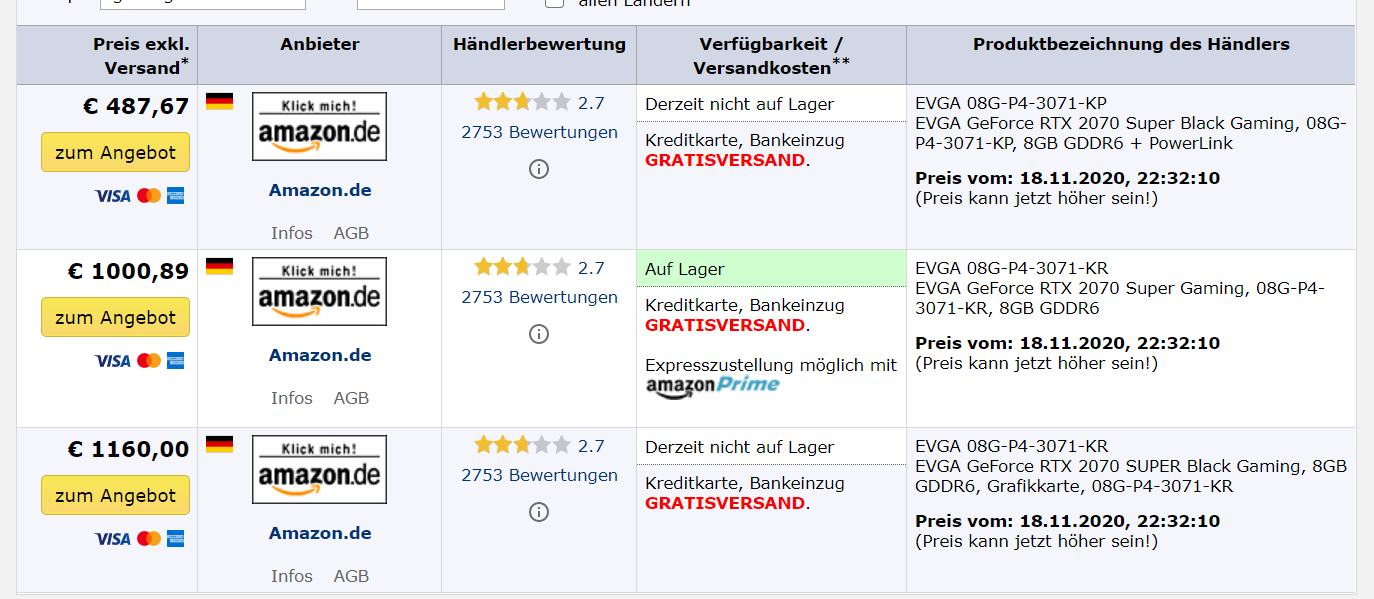
Task: Tick the 'allen Ländern' checkbox at top
Action: tap(555, 3)
